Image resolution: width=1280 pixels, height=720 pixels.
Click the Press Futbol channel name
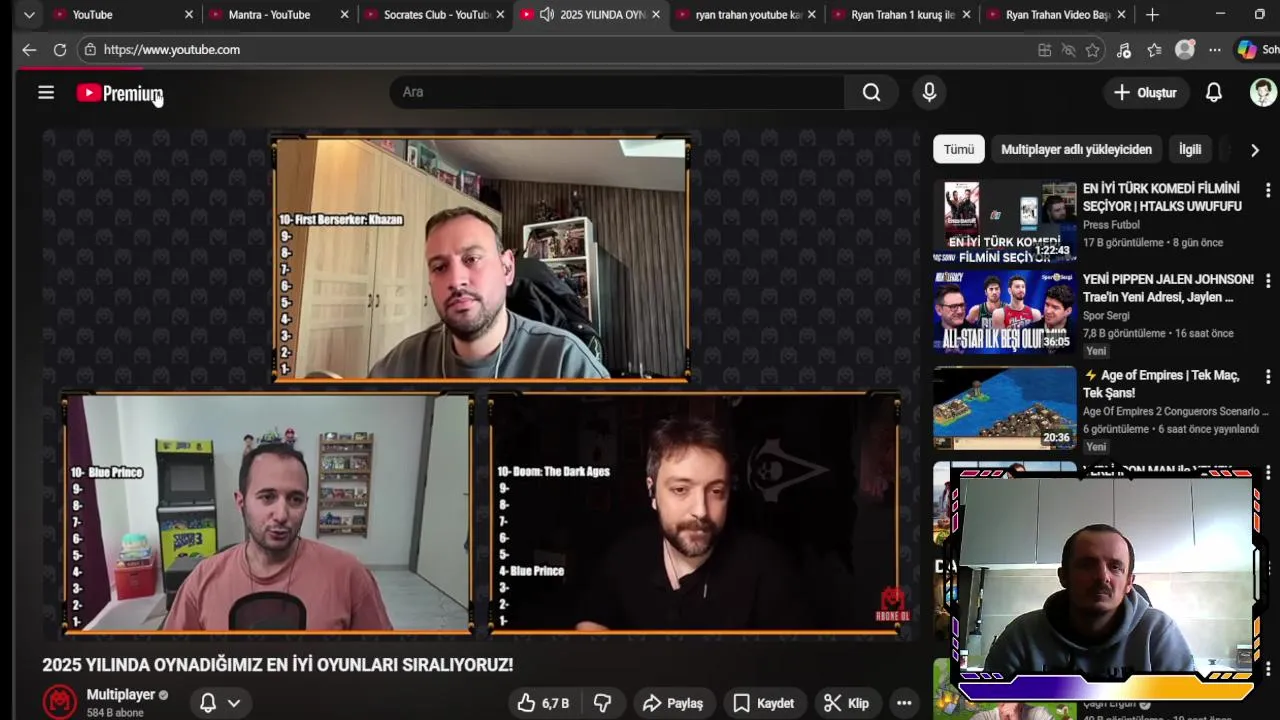point(1111,225)
